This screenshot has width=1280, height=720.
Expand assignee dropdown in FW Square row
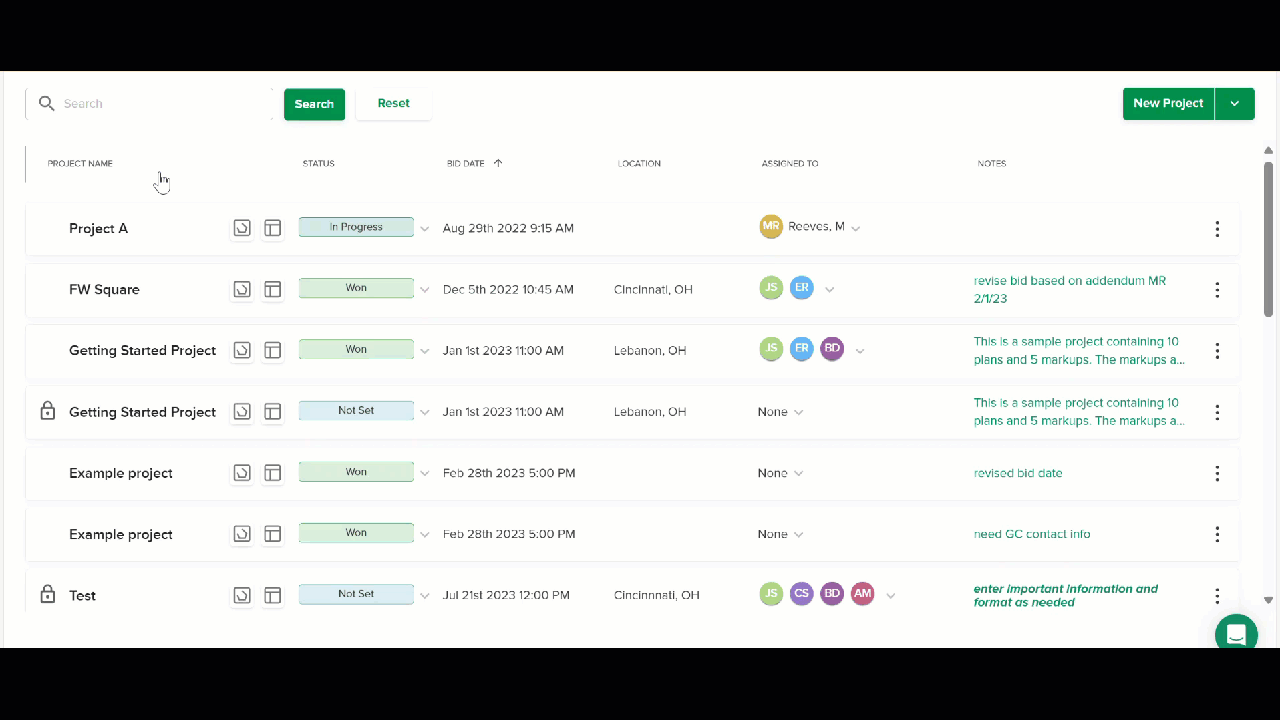click(829, 290)
